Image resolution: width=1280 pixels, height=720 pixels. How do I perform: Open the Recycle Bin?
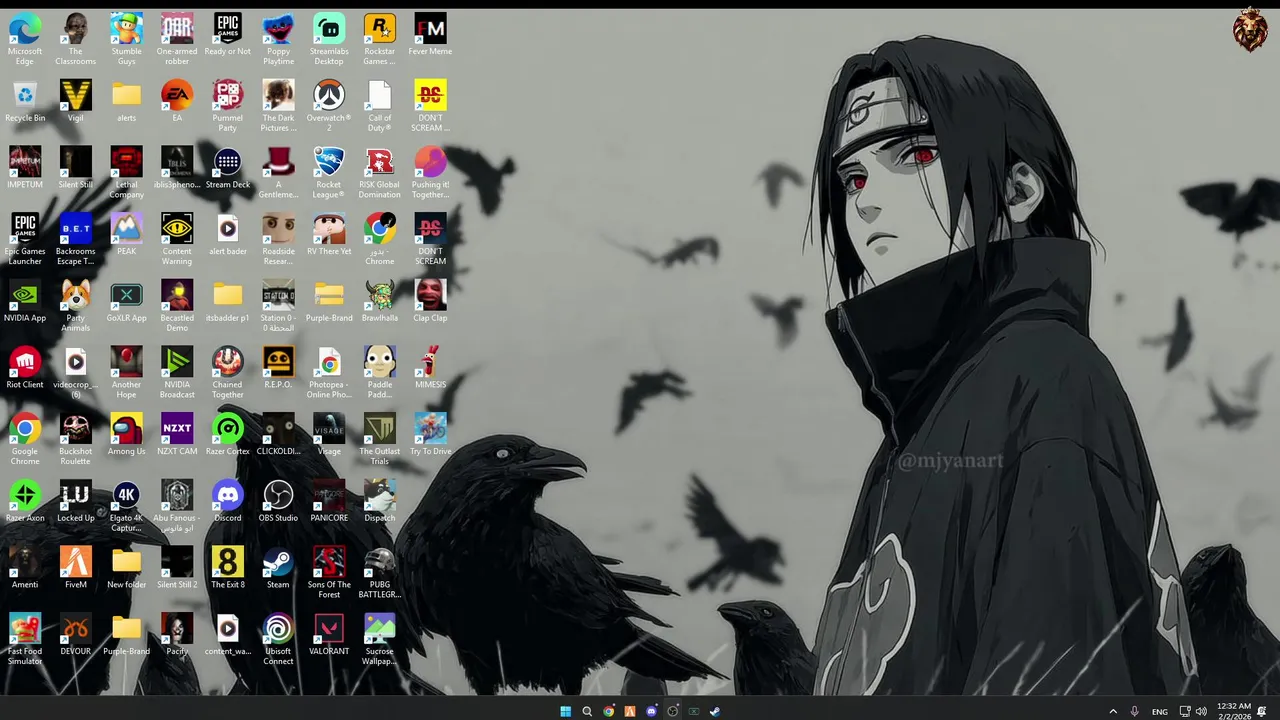(25, 102)
